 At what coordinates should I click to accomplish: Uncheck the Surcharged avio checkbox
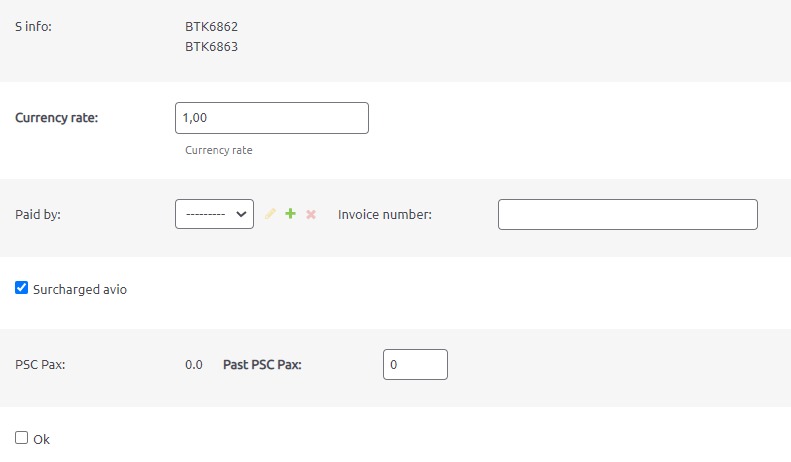(22, 288)
